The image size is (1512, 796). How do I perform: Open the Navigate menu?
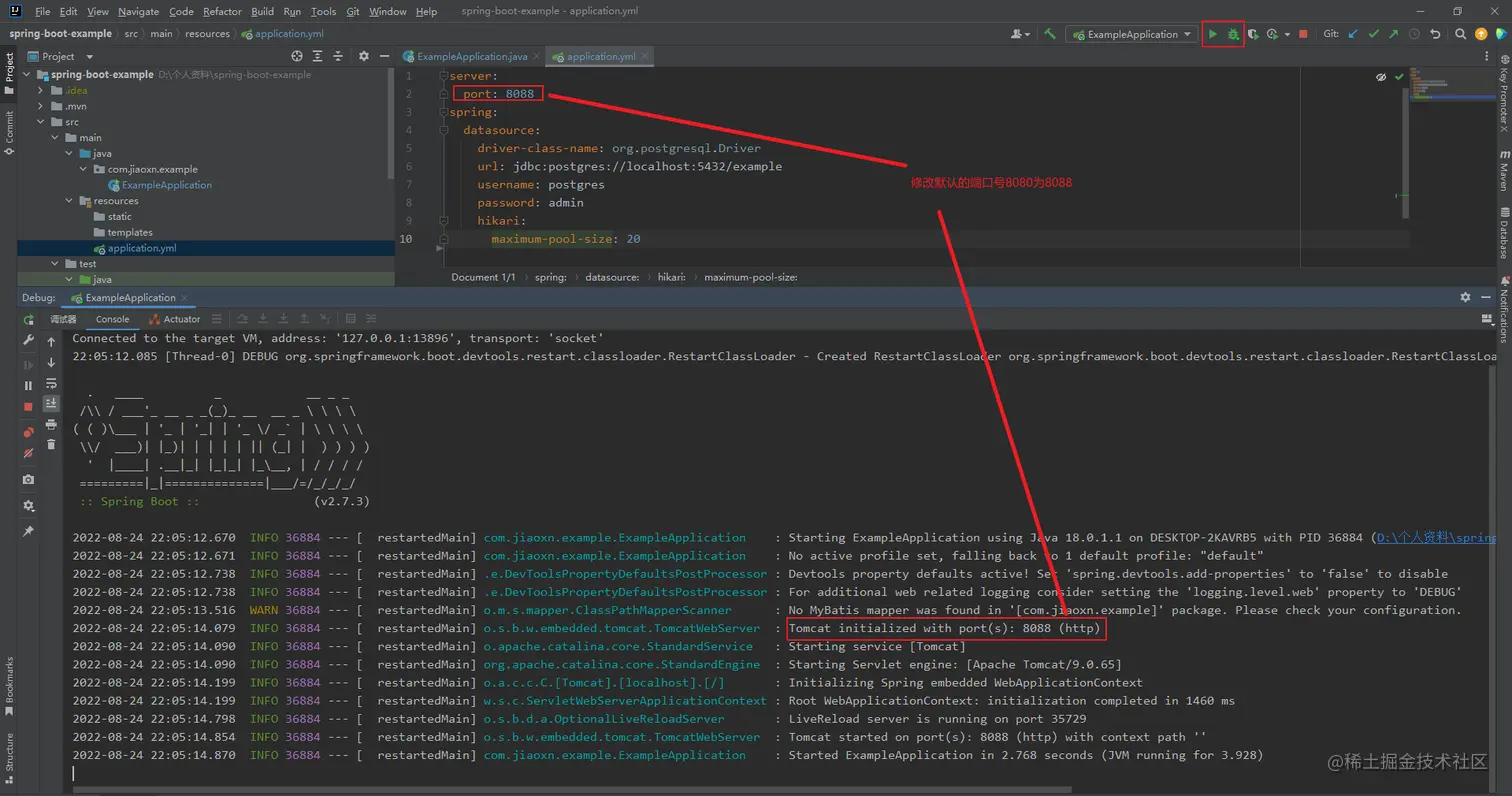[138, 11]
